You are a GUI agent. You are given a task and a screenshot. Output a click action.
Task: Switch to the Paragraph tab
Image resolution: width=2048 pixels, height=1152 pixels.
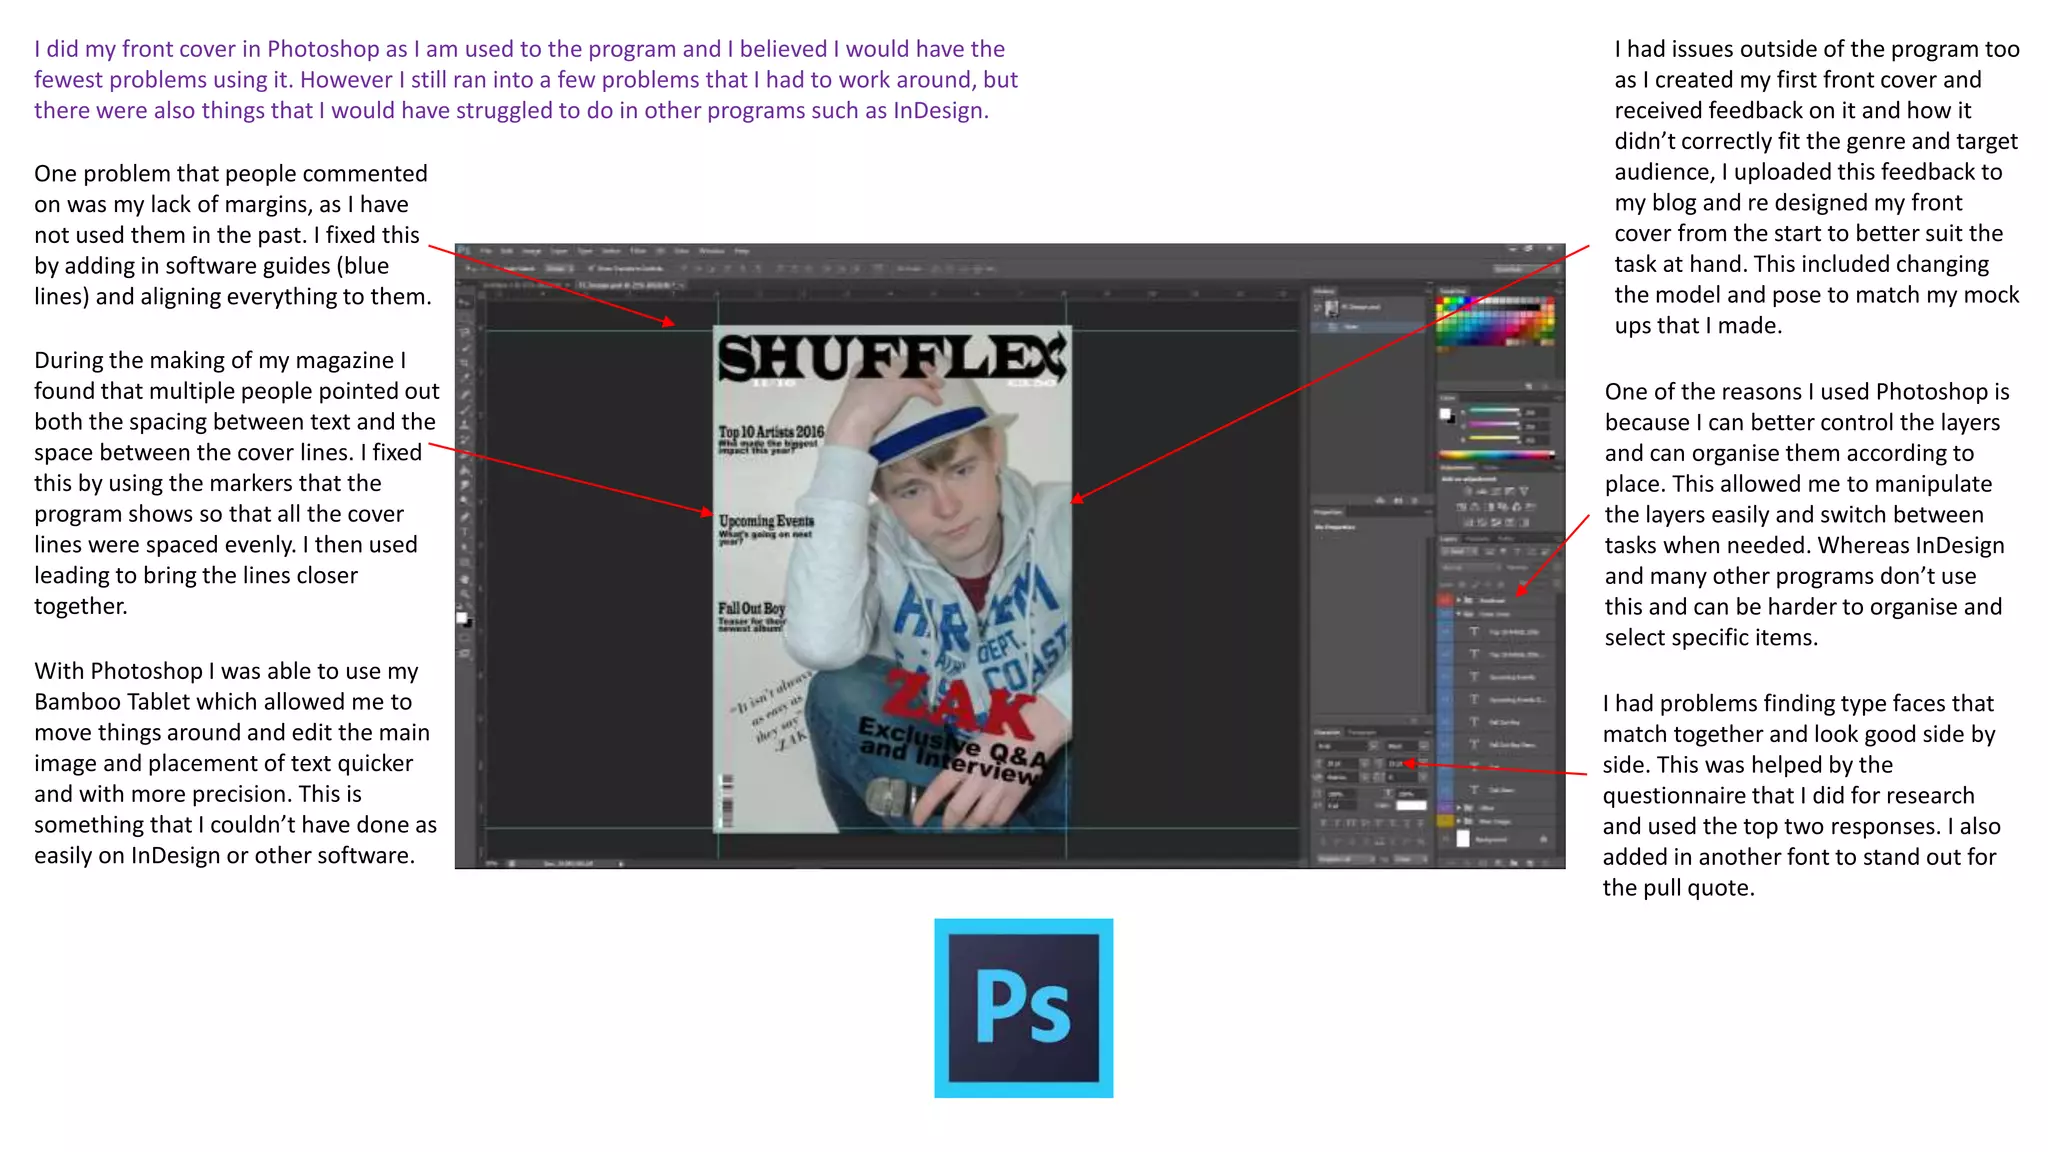coord(1362,732)
